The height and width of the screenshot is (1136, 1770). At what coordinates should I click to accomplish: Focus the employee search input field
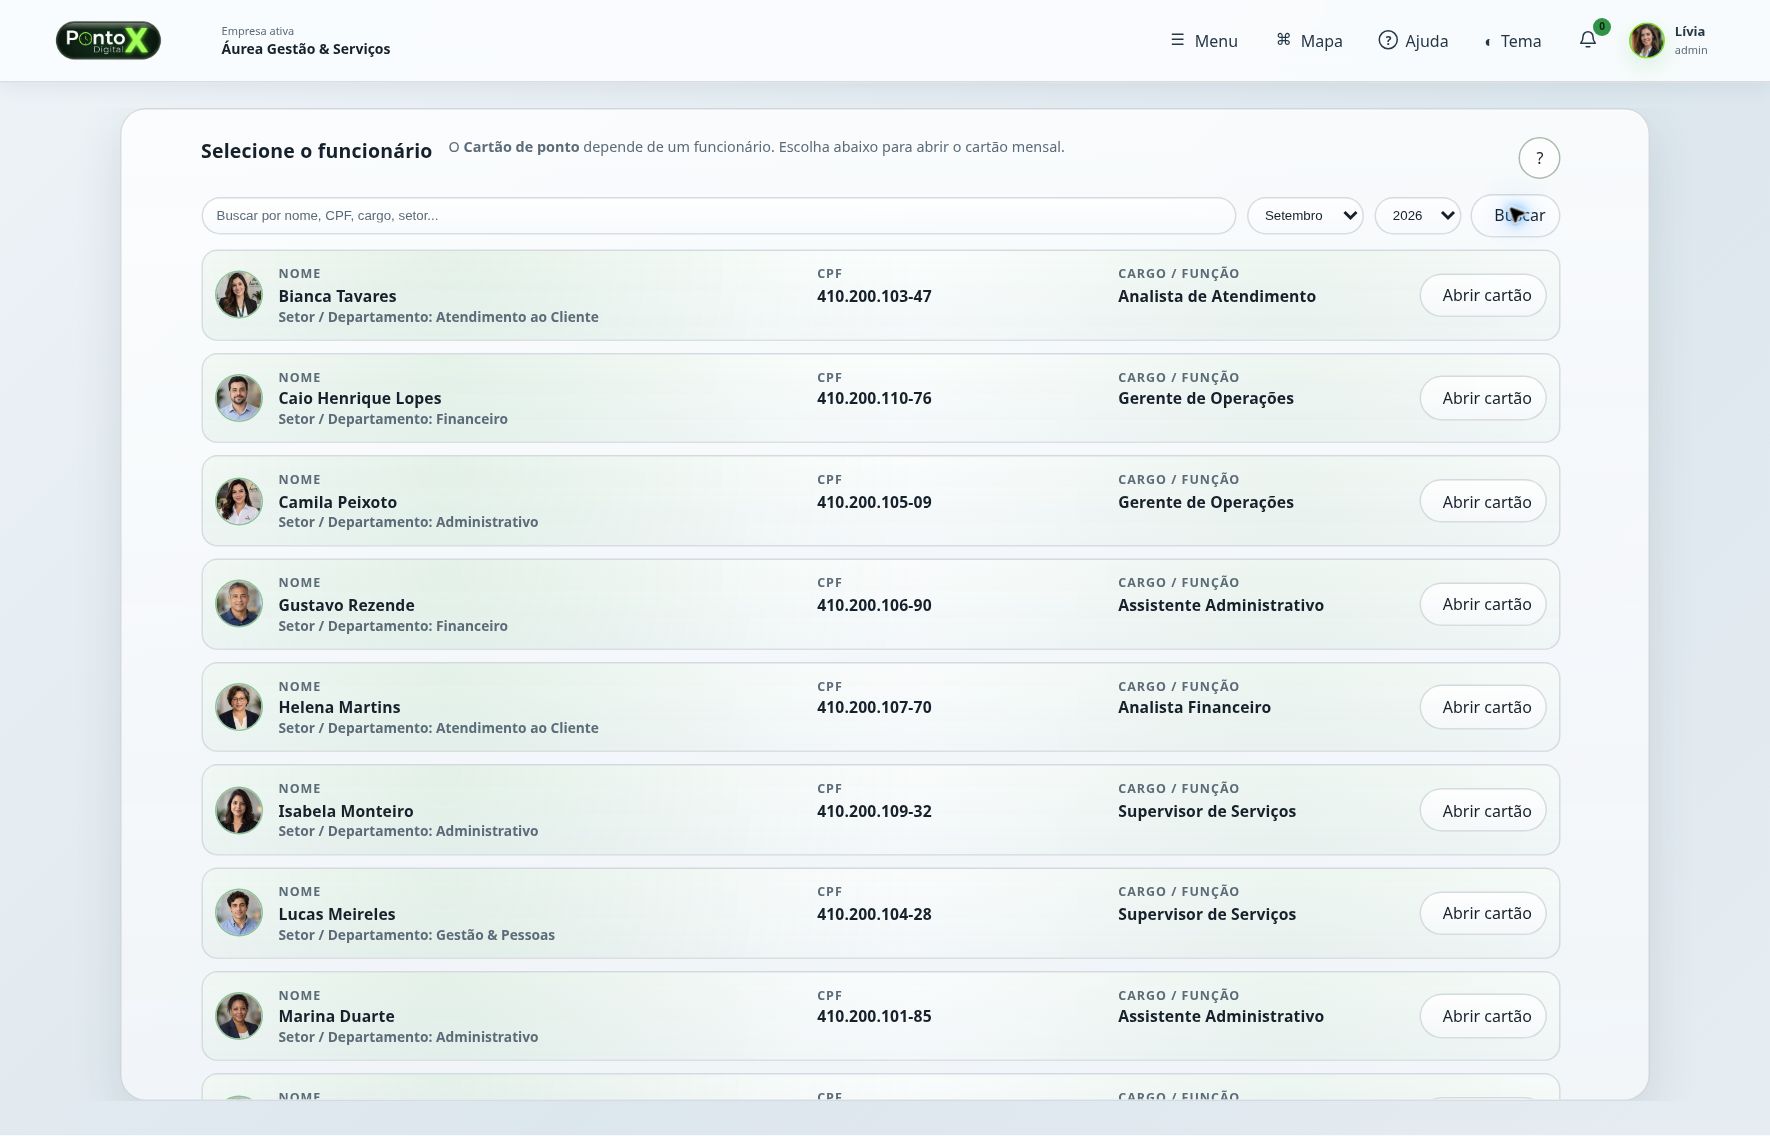(718, 216)
